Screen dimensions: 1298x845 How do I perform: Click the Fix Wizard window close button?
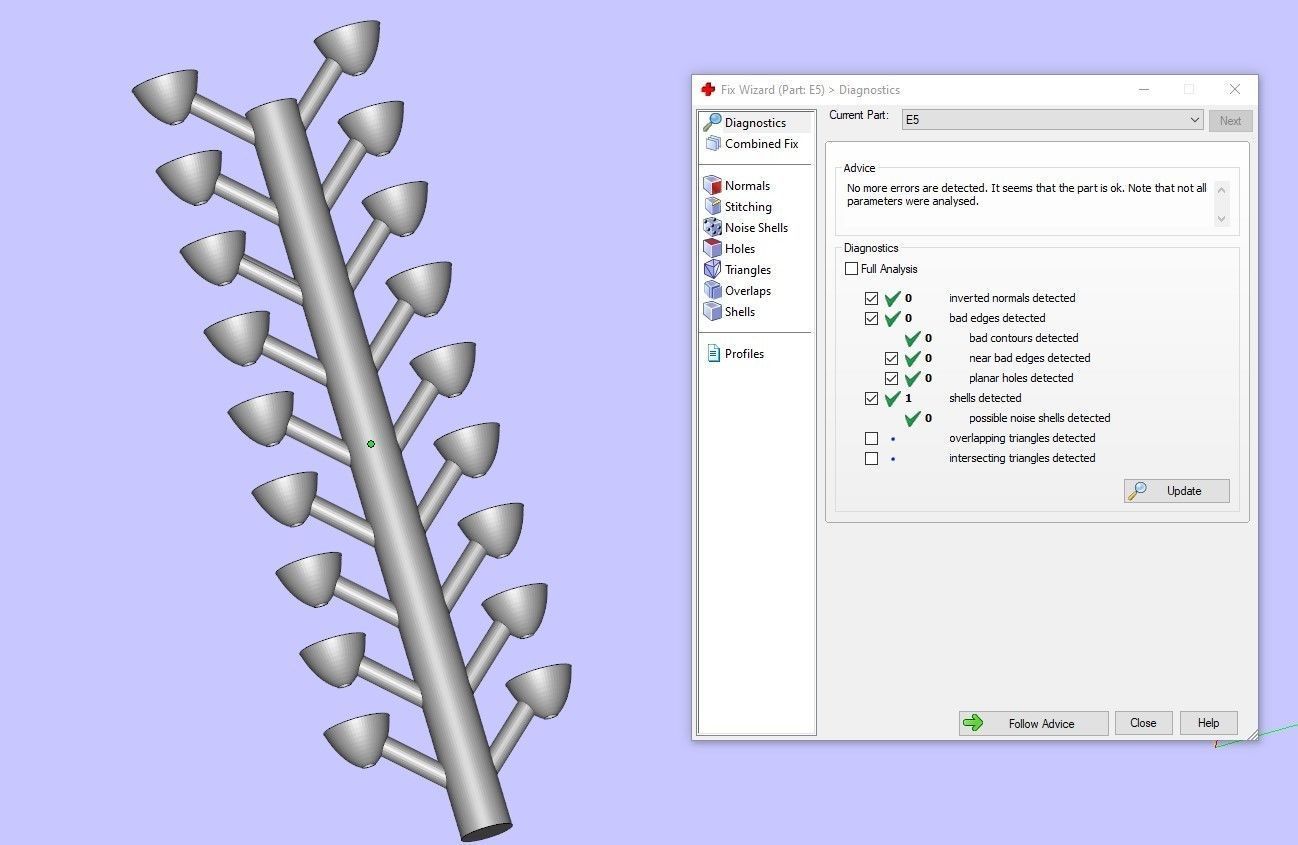pos(1236,89)
